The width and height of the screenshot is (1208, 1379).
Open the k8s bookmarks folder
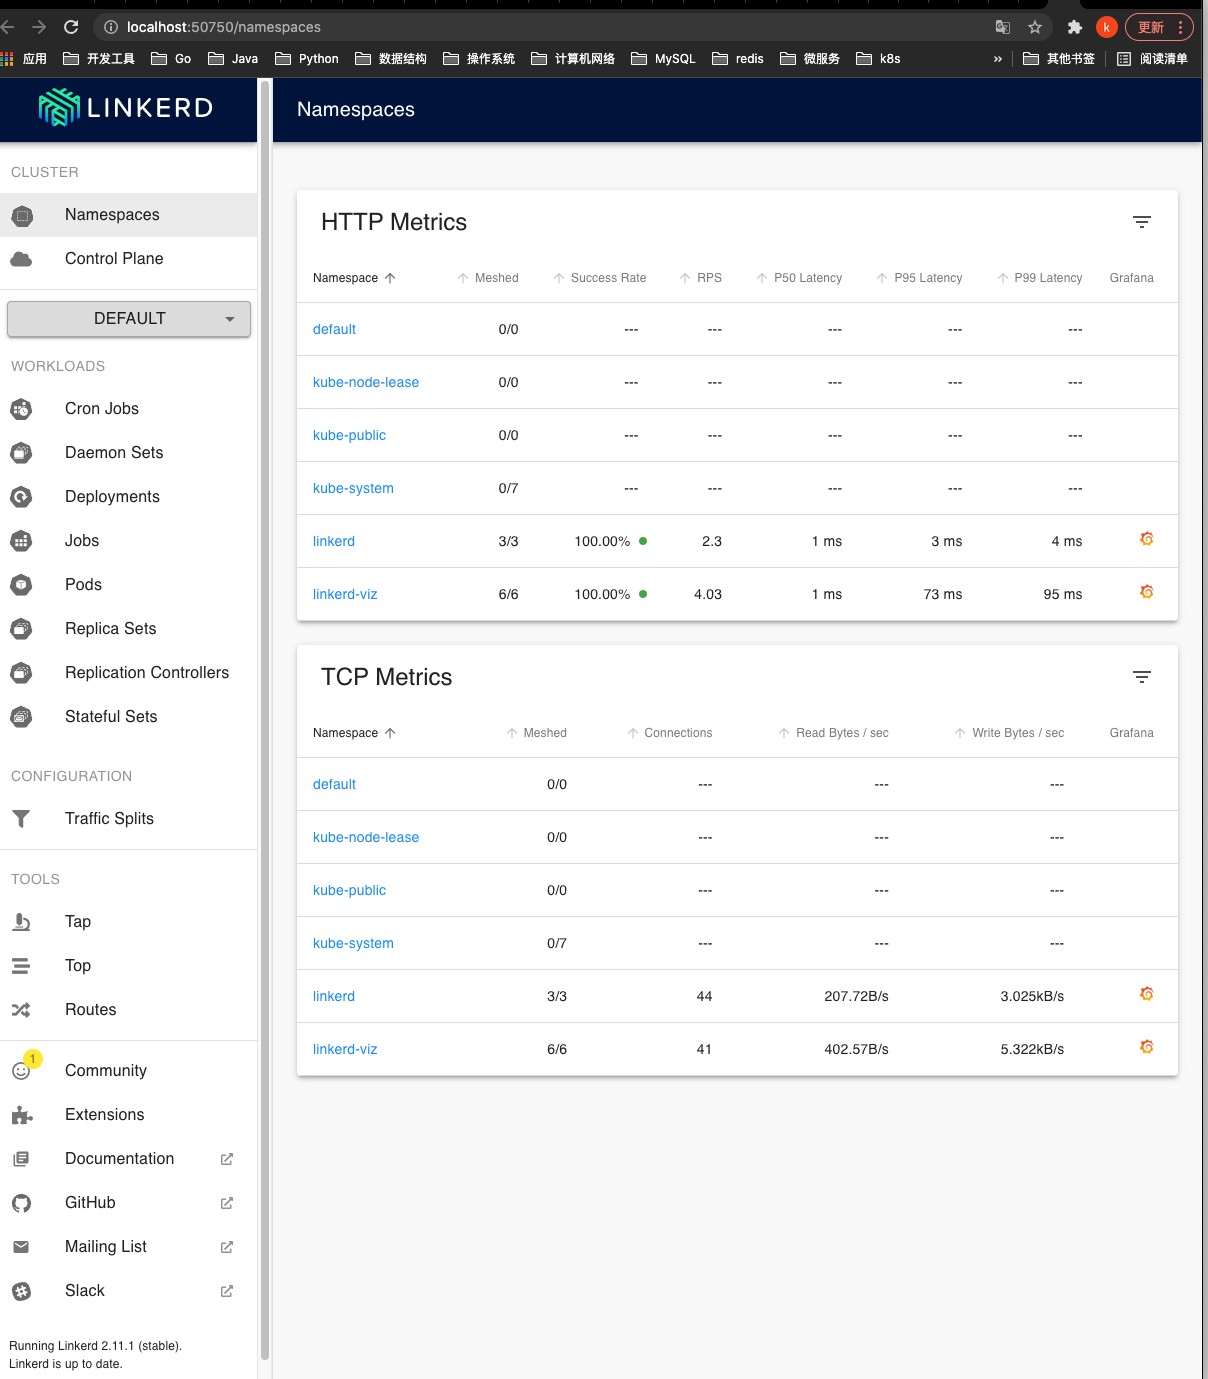pyautogui.click(x=878, y=59)
